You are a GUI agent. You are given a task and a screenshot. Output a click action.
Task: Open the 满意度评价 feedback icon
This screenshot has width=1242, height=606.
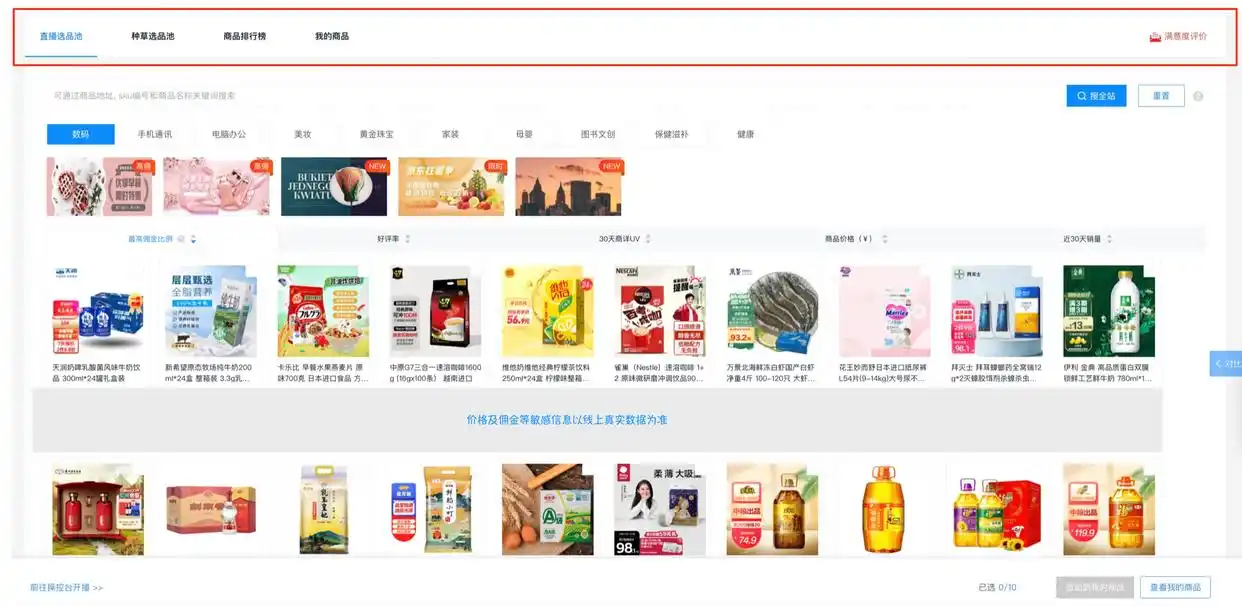tap(1155, 37)
